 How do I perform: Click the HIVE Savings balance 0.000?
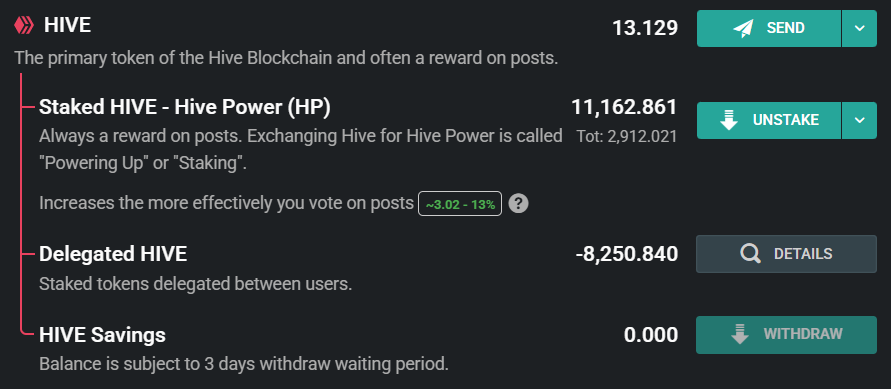[x=651, y=335]
